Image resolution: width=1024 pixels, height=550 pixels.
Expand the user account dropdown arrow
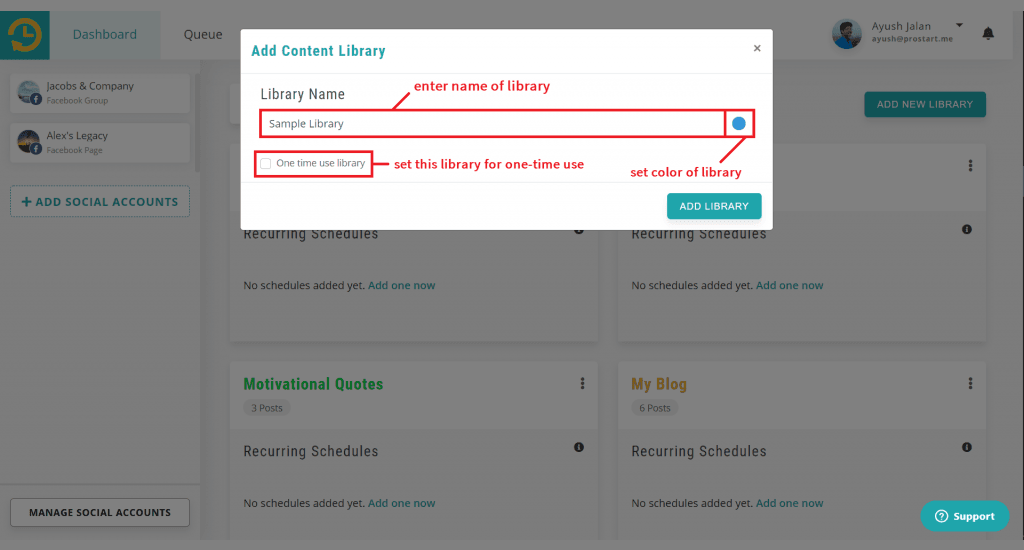[x=959, y=24]
